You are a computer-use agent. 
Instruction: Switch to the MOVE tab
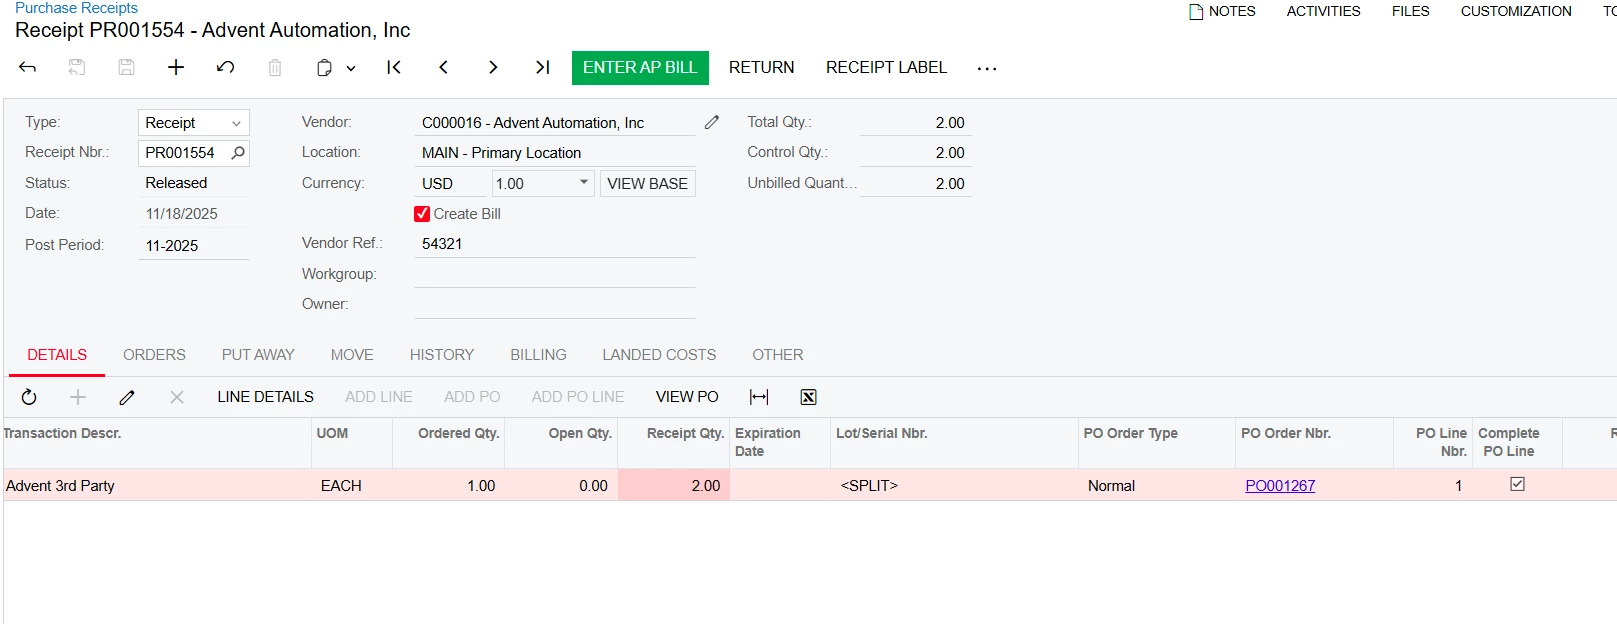pos(352,355)
